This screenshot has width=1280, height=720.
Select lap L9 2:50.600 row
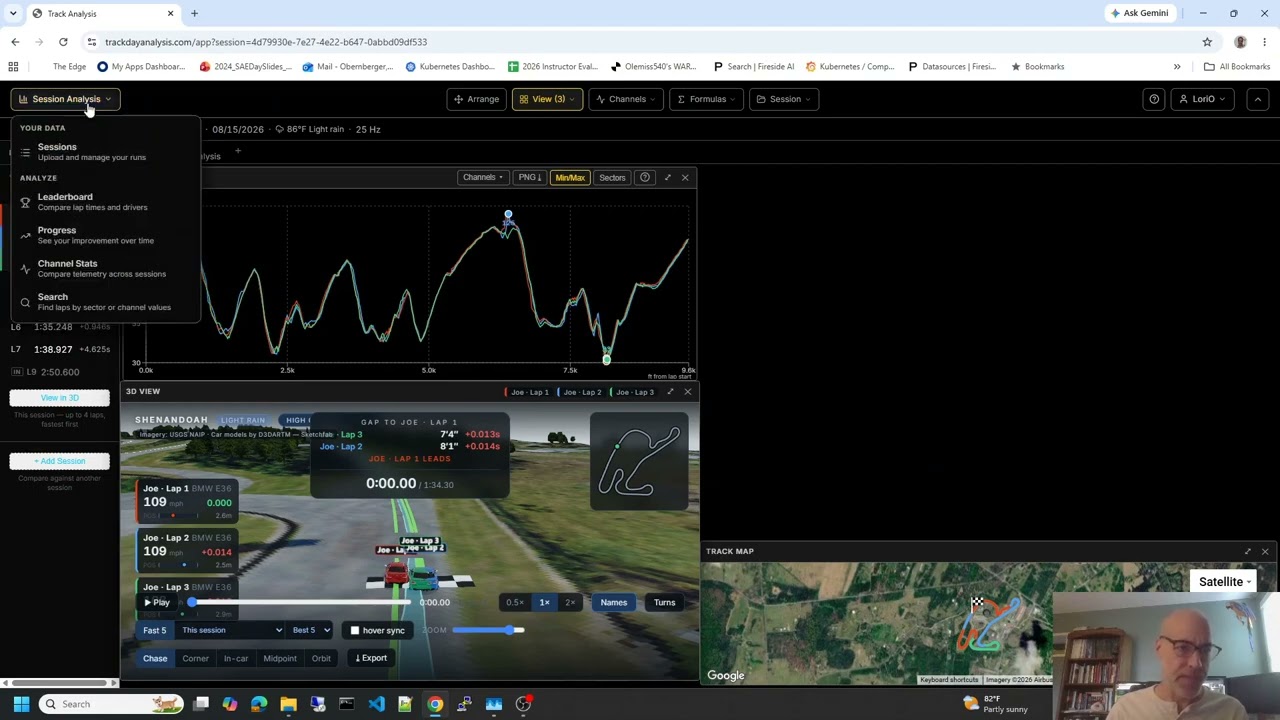(x=60, y=372)
